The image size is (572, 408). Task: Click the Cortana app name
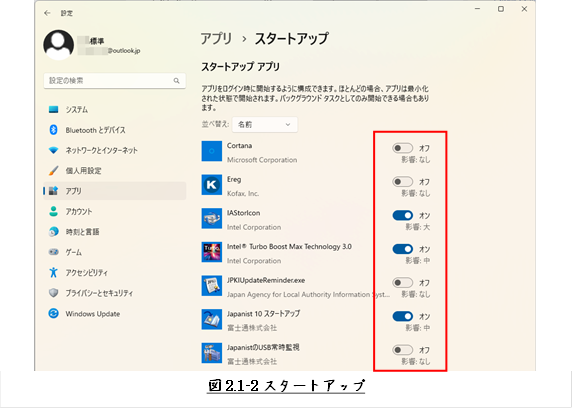pyautogui.click(x=239, y=146)
